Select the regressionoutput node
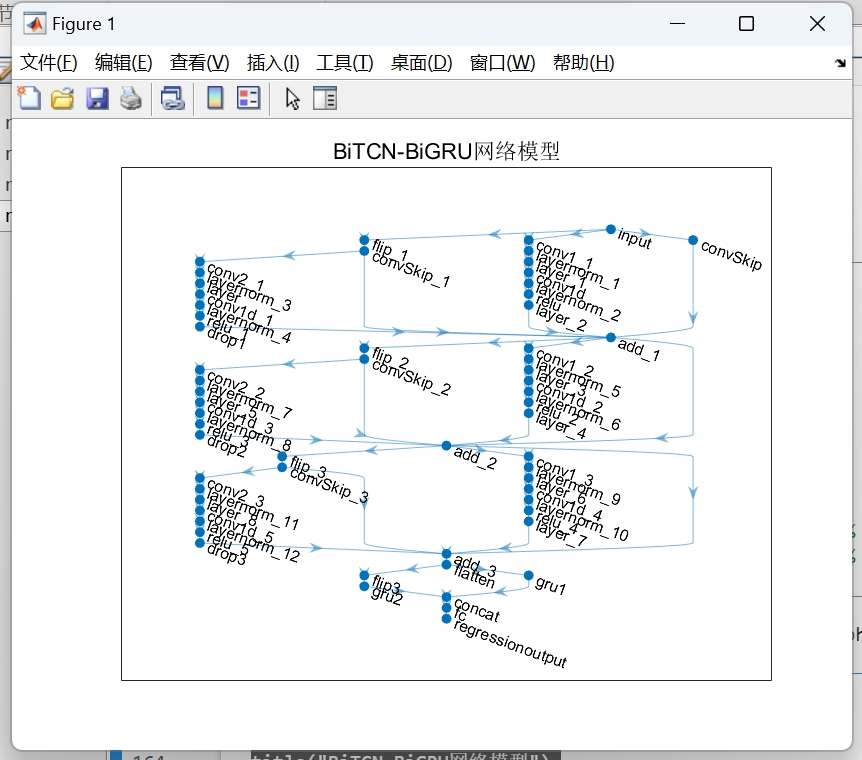The width and height of the screenshot is (862, 760). (x=444, y=618)
